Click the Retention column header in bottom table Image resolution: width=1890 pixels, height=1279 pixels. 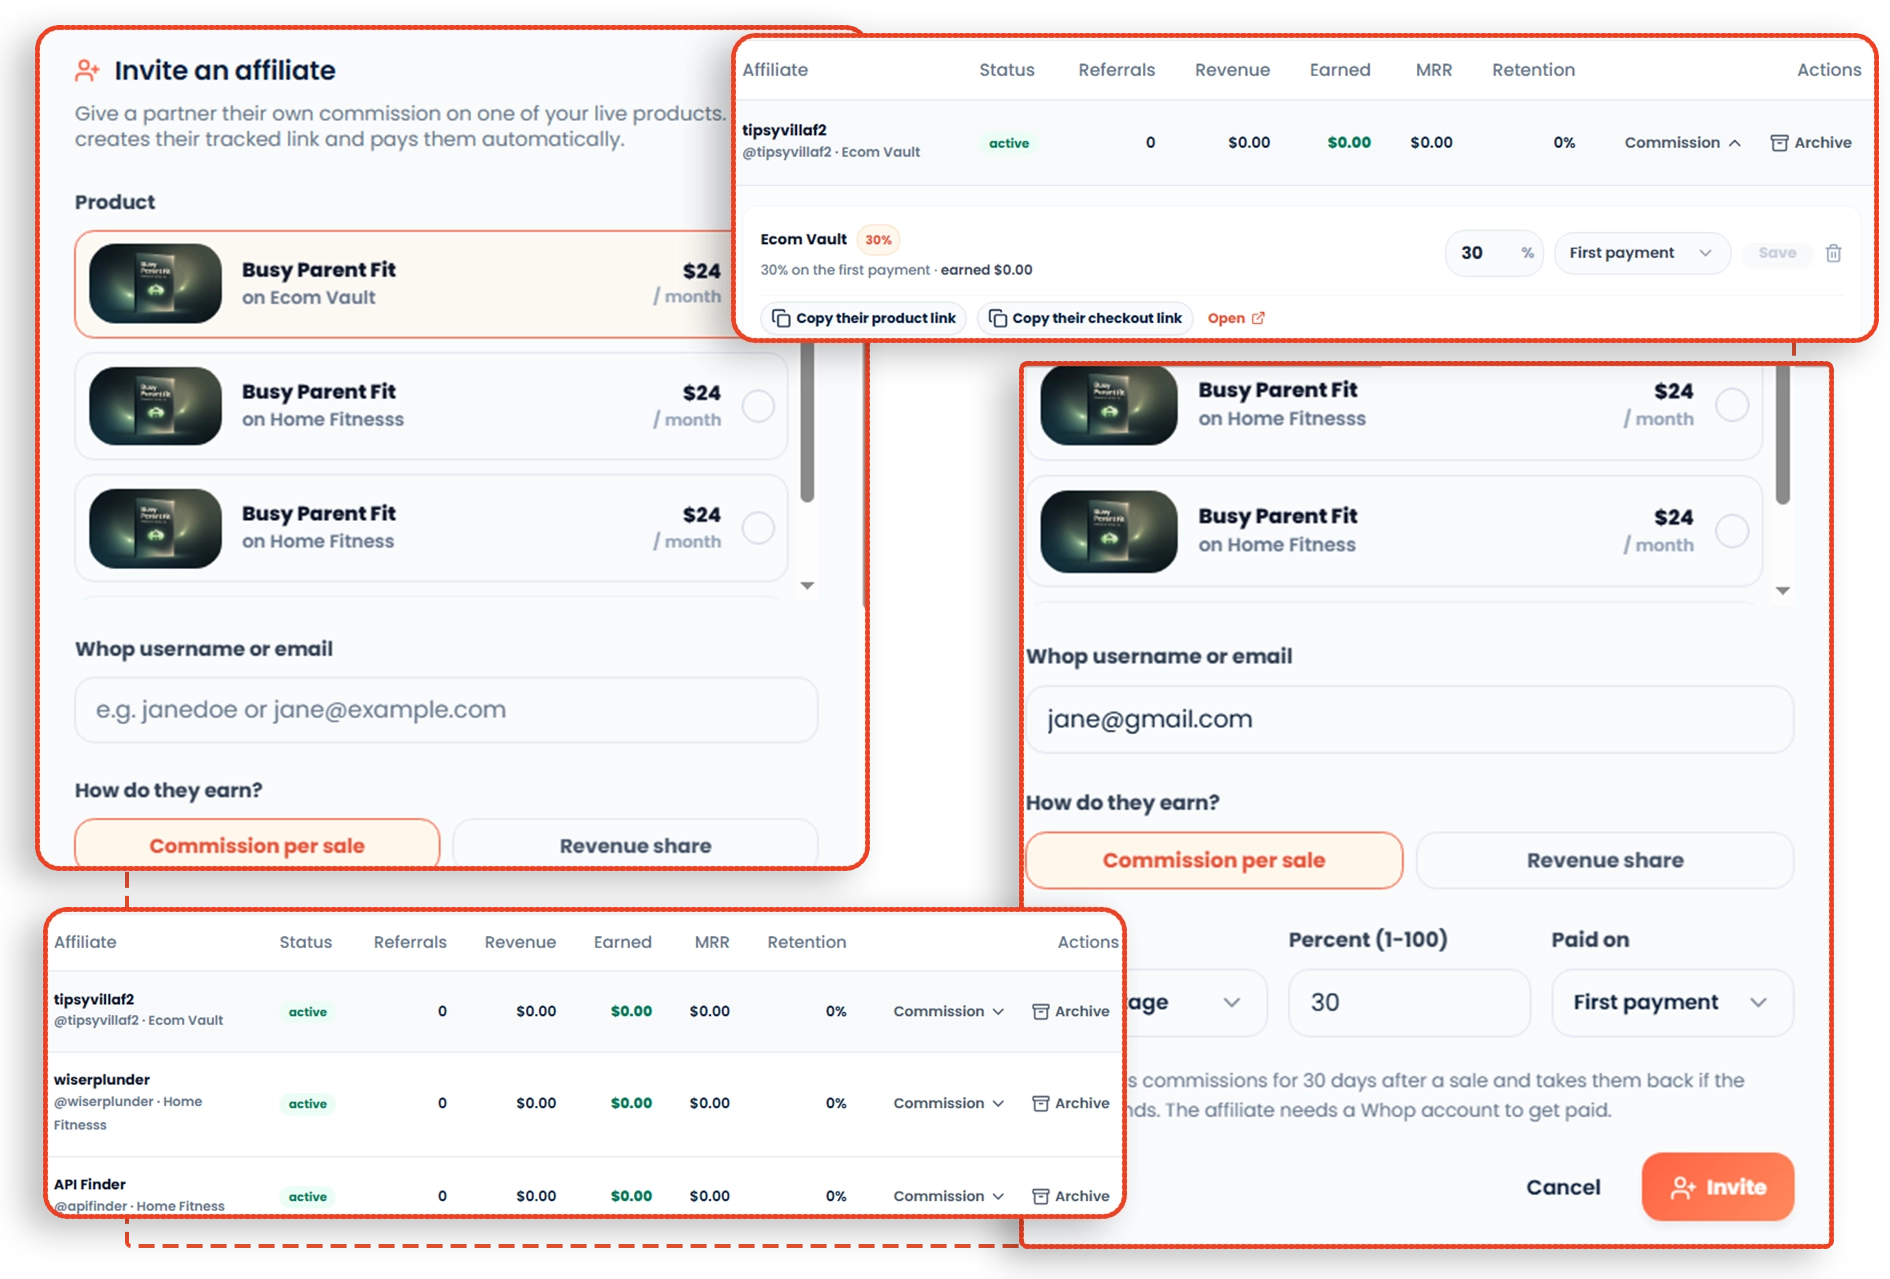[807, 942]
